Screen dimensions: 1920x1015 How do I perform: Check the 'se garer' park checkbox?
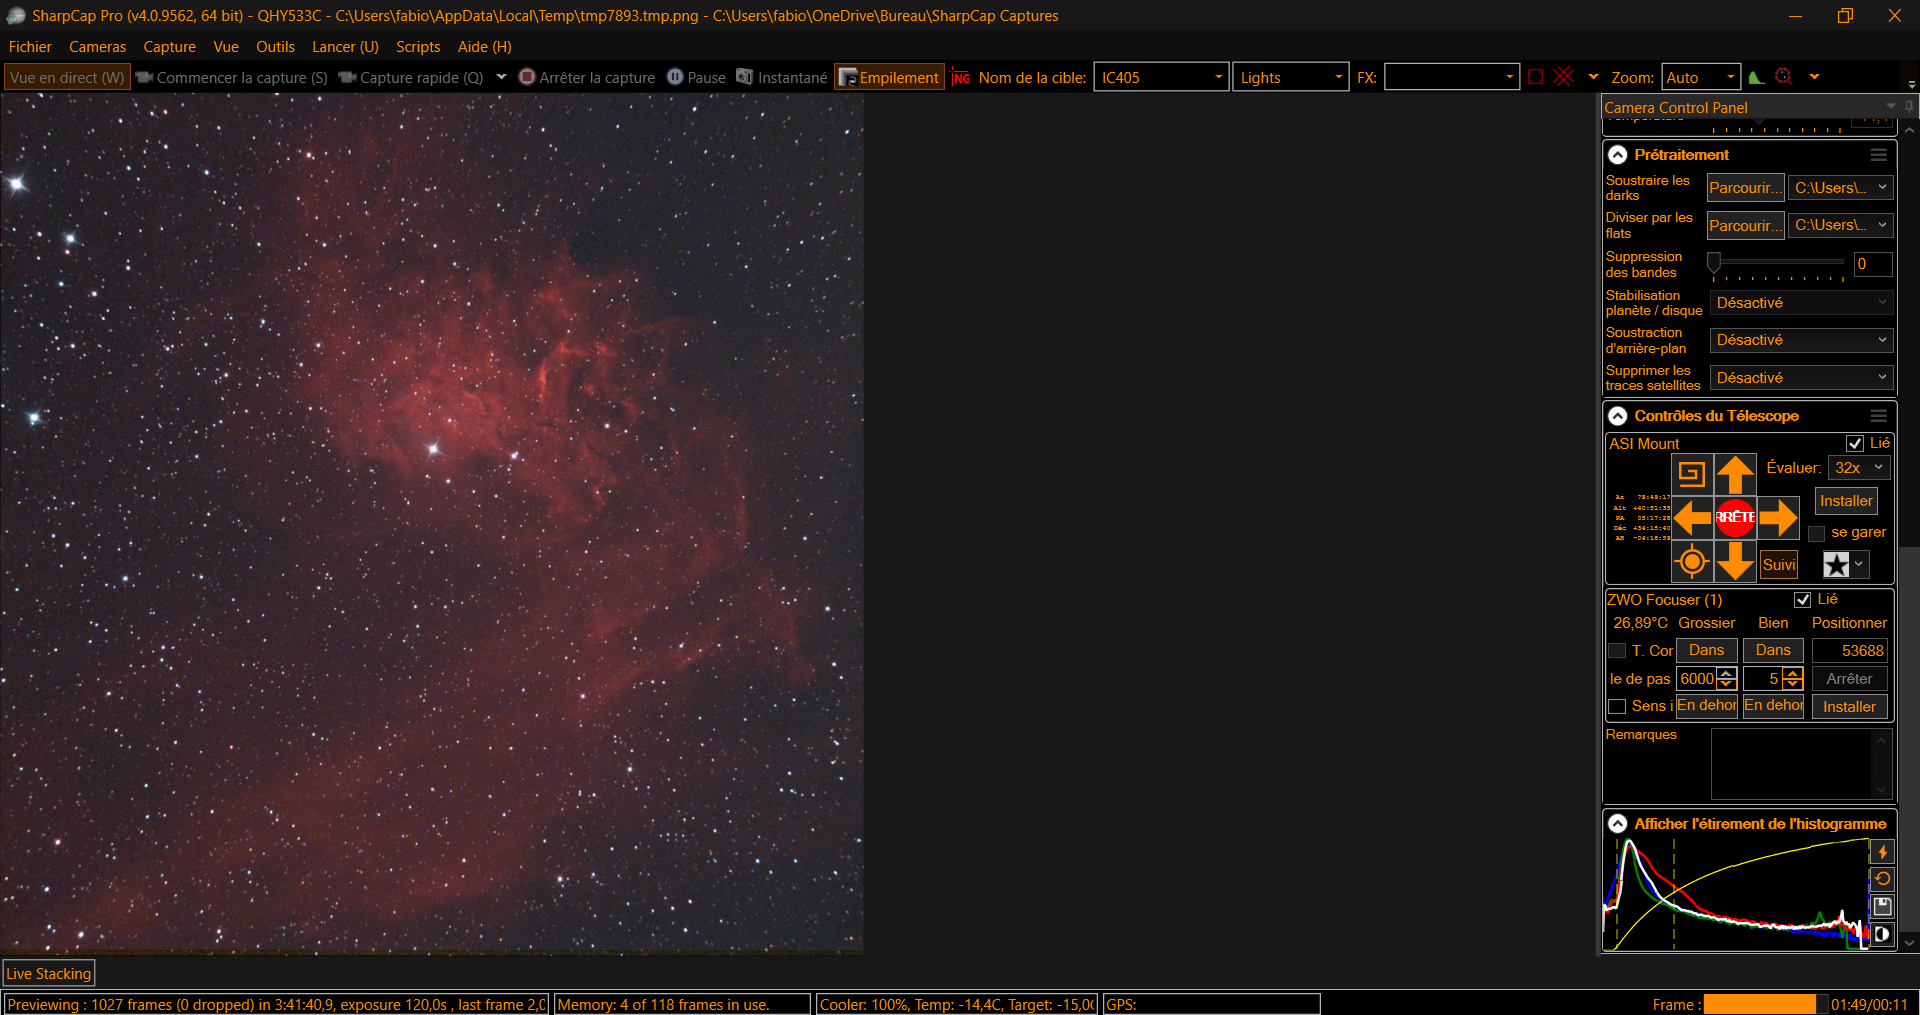[1817, 533]
